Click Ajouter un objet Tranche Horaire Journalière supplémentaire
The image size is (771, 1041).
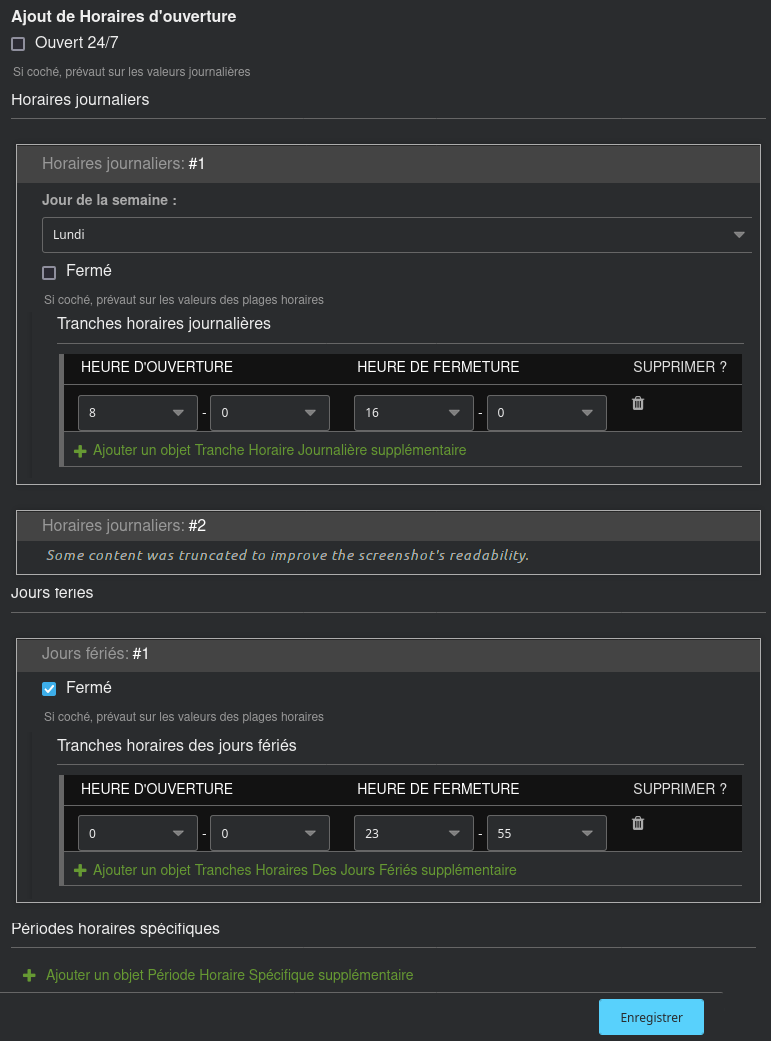(280, 450)
